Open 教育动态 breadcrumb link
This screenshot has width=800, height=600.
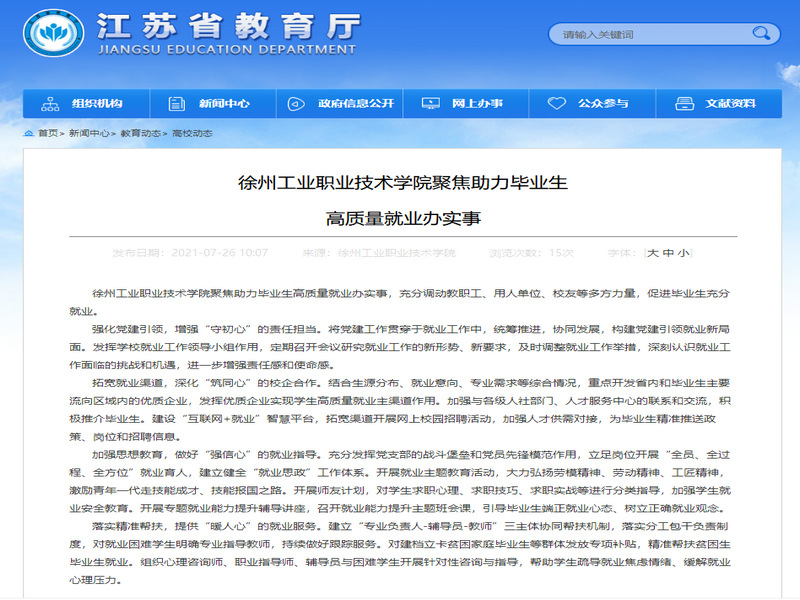140,132
